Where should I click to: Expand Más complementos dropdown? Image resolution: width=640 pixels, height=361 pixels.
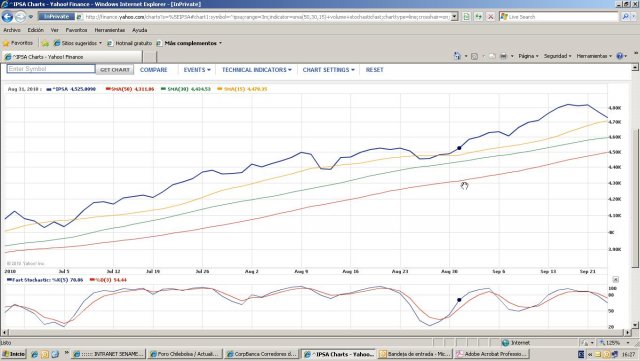click(x=189, y=43)
